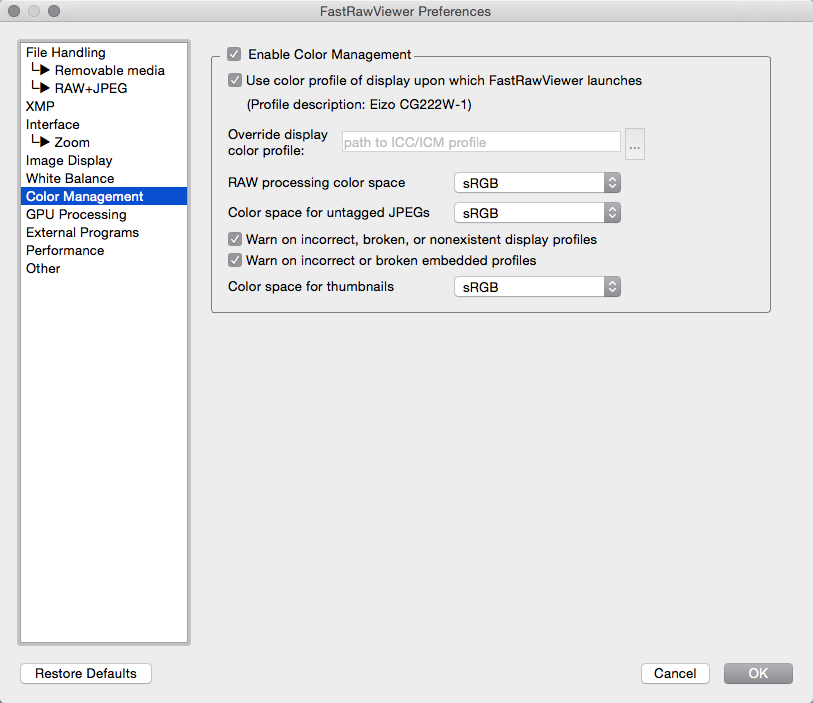The image size is (813, 703).
Task: Open Color space for untagged JPEGs dropdown
Action: tap(537, 213)
